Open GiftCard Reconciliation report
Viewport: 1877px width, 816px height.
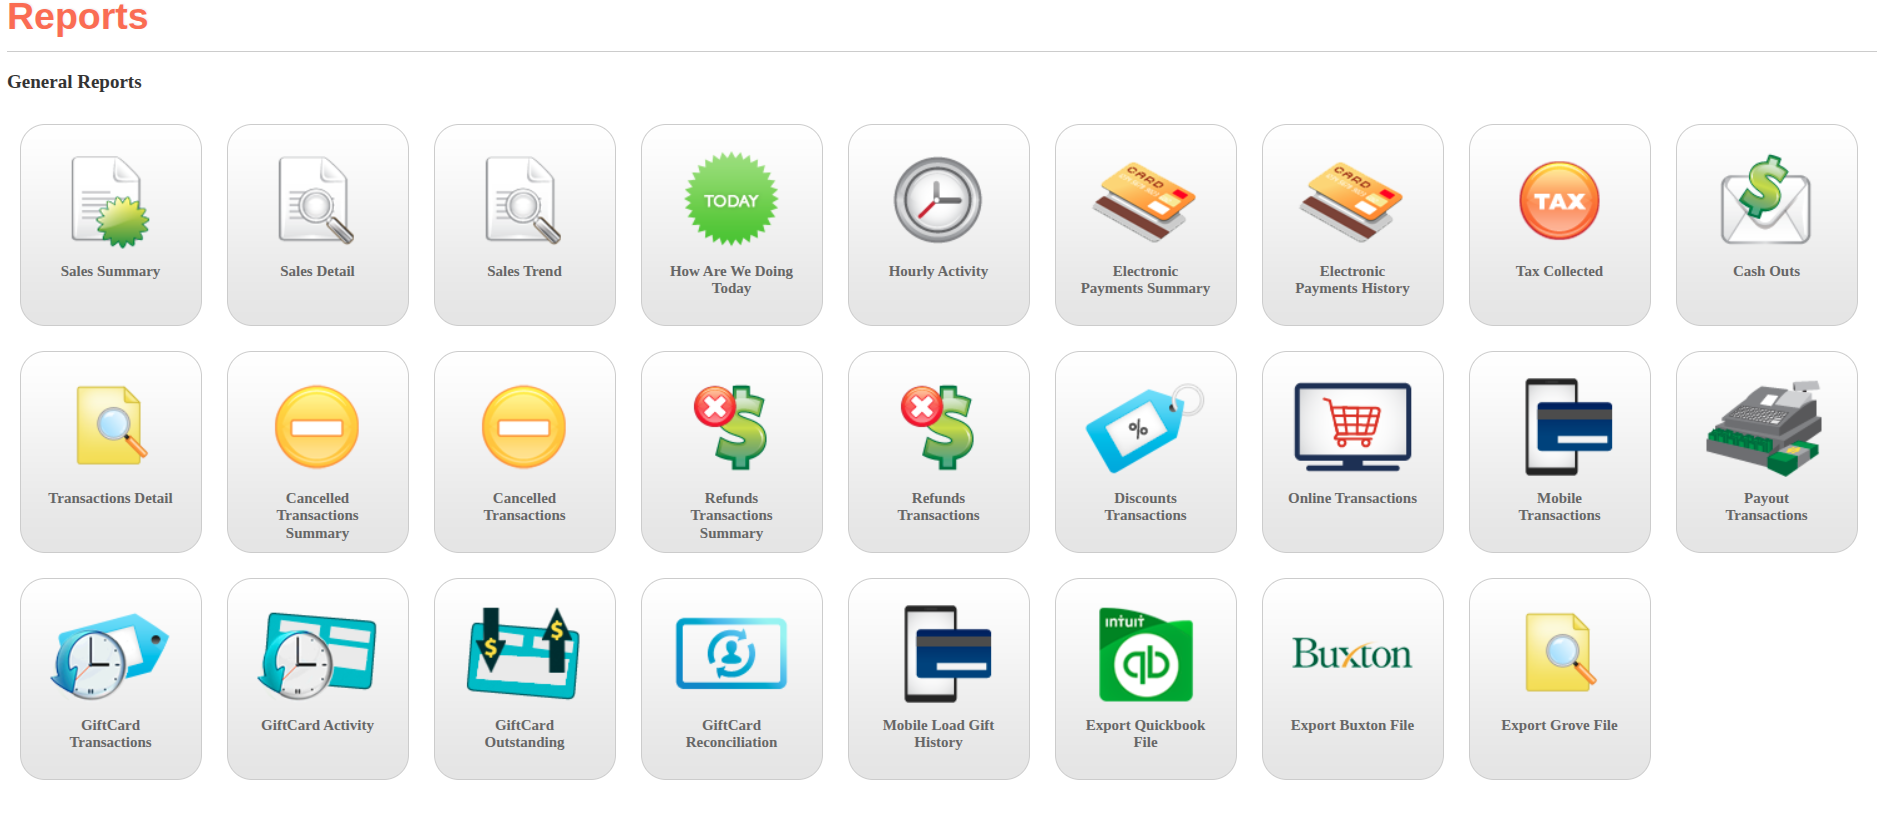point(731,678)
